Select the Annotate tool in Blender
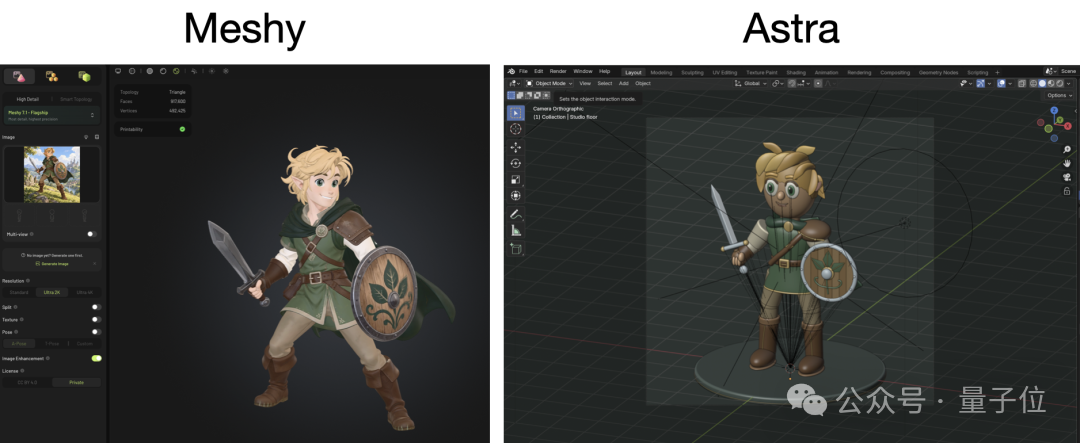The height and width of the screenshot is (443, 1080). pos(515,214)
